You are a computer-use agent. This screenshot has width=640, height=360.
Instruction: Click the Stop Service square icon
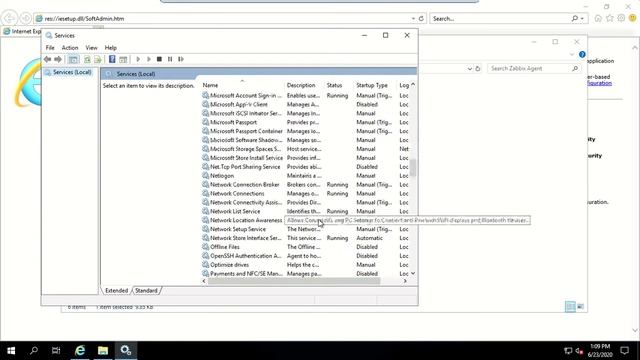159,59
